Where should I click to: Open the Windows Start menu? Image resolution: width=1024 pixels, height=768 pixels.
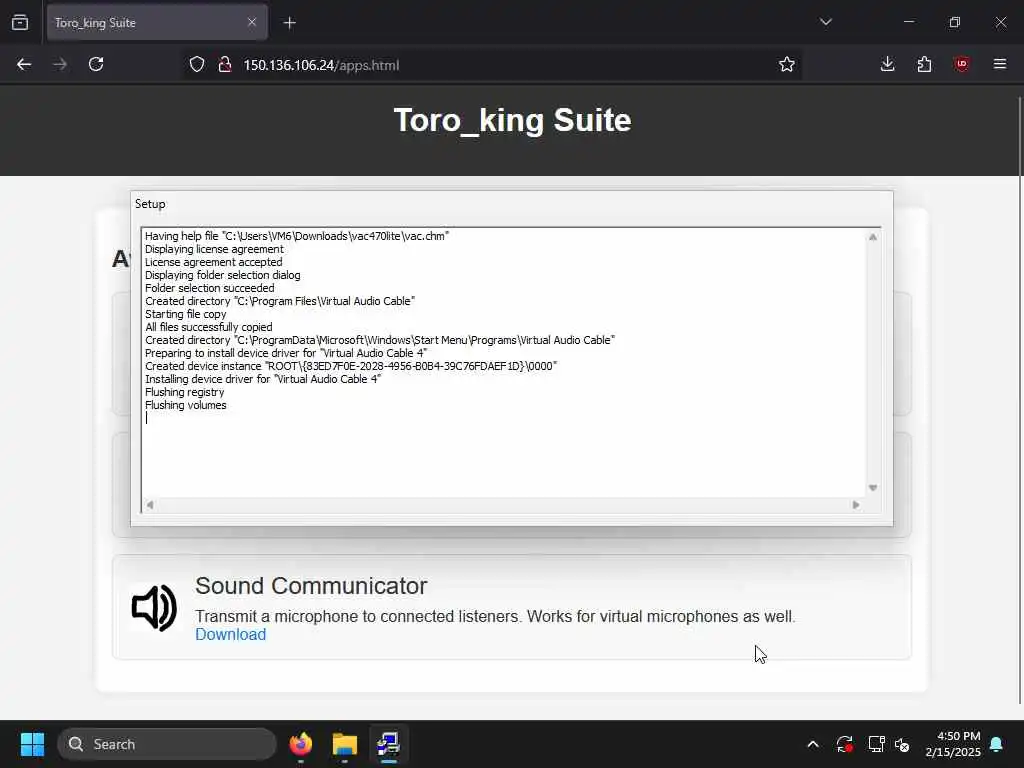(x=32, y=744)
